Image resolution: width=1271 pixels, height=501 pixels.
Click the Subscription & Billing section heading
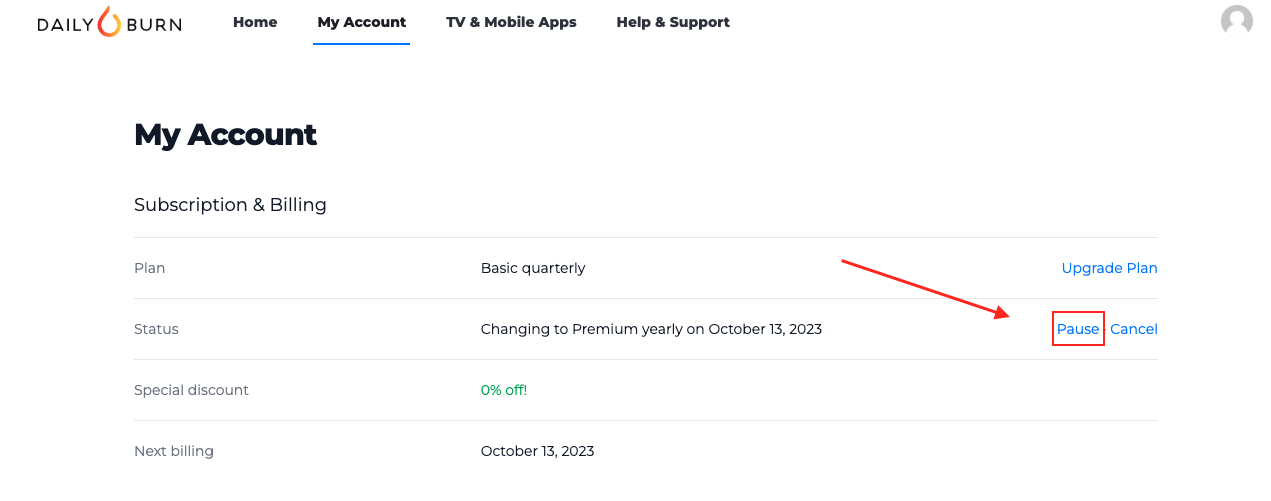click(x=230, y=205)
